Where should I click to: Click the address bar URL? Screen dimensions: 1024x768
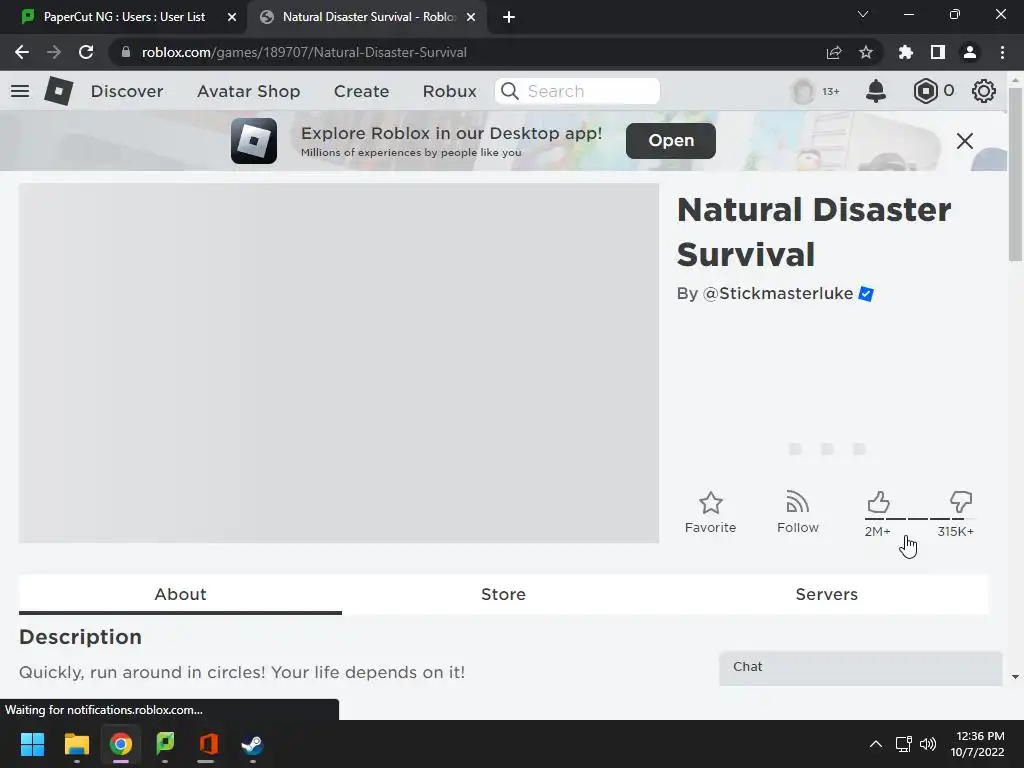[x=304, y=52]
